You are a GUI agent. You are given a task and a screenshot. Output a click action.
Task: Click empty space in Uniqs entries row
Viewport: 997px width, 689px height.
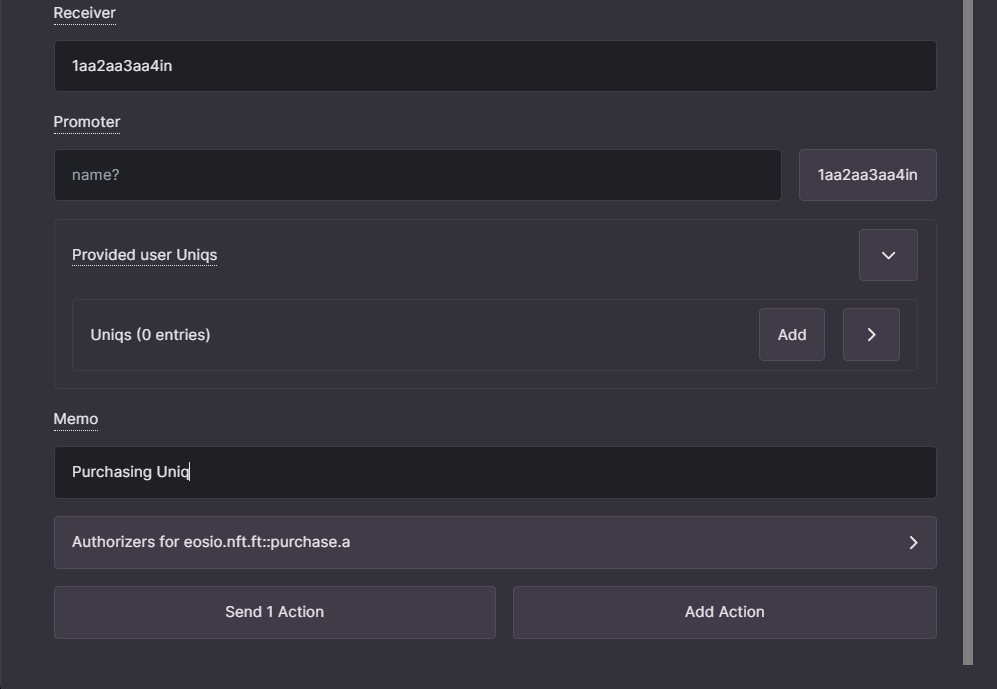click(483, 335)
